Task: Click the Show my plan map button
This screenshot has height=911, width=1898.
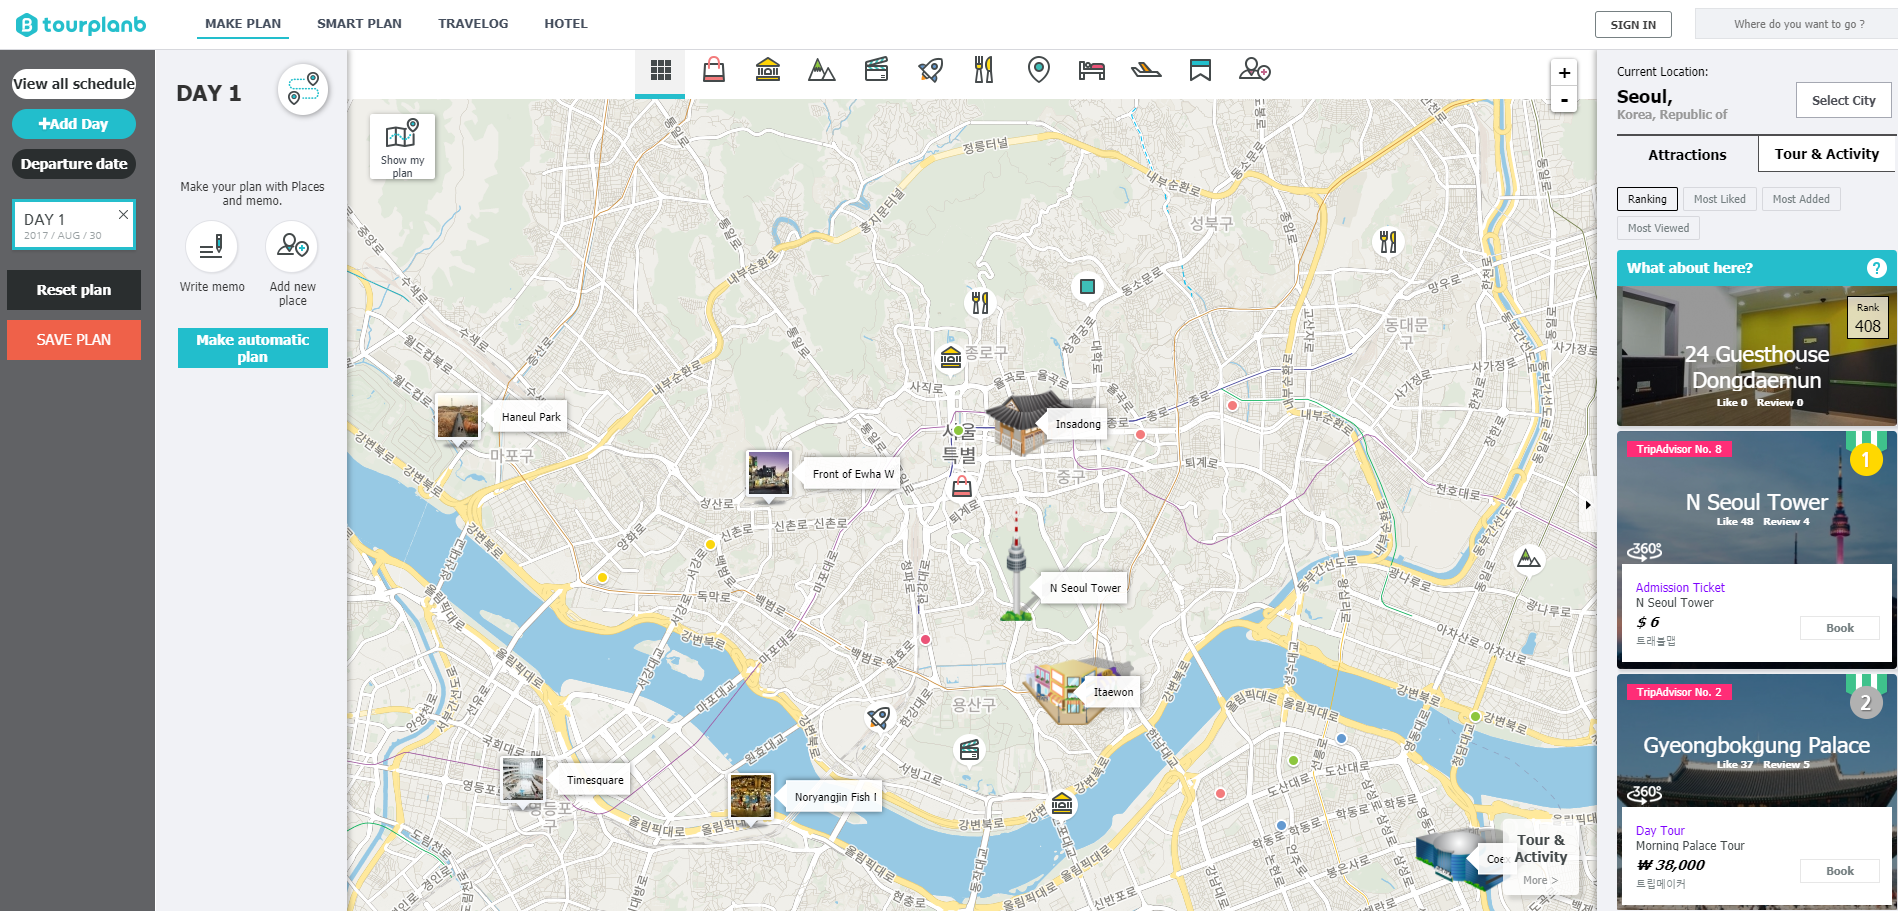Action: pos(402,145)
